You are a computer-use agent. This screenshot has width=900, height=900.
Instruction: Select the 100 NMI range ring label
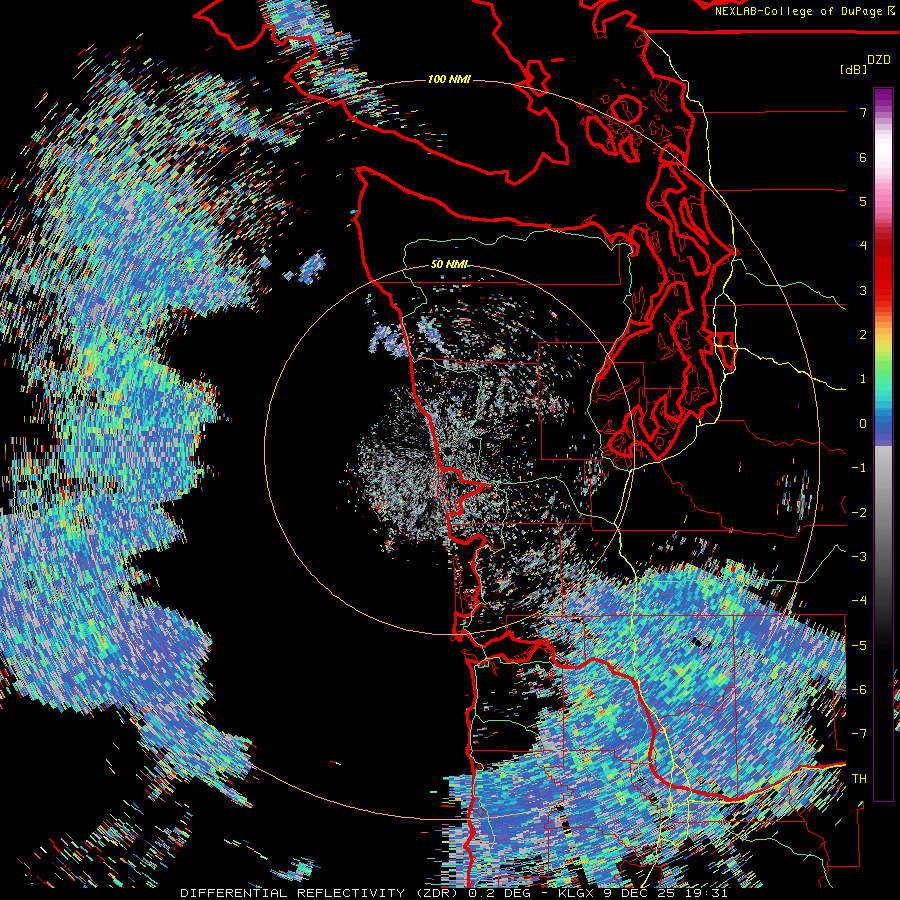(449, 79)
